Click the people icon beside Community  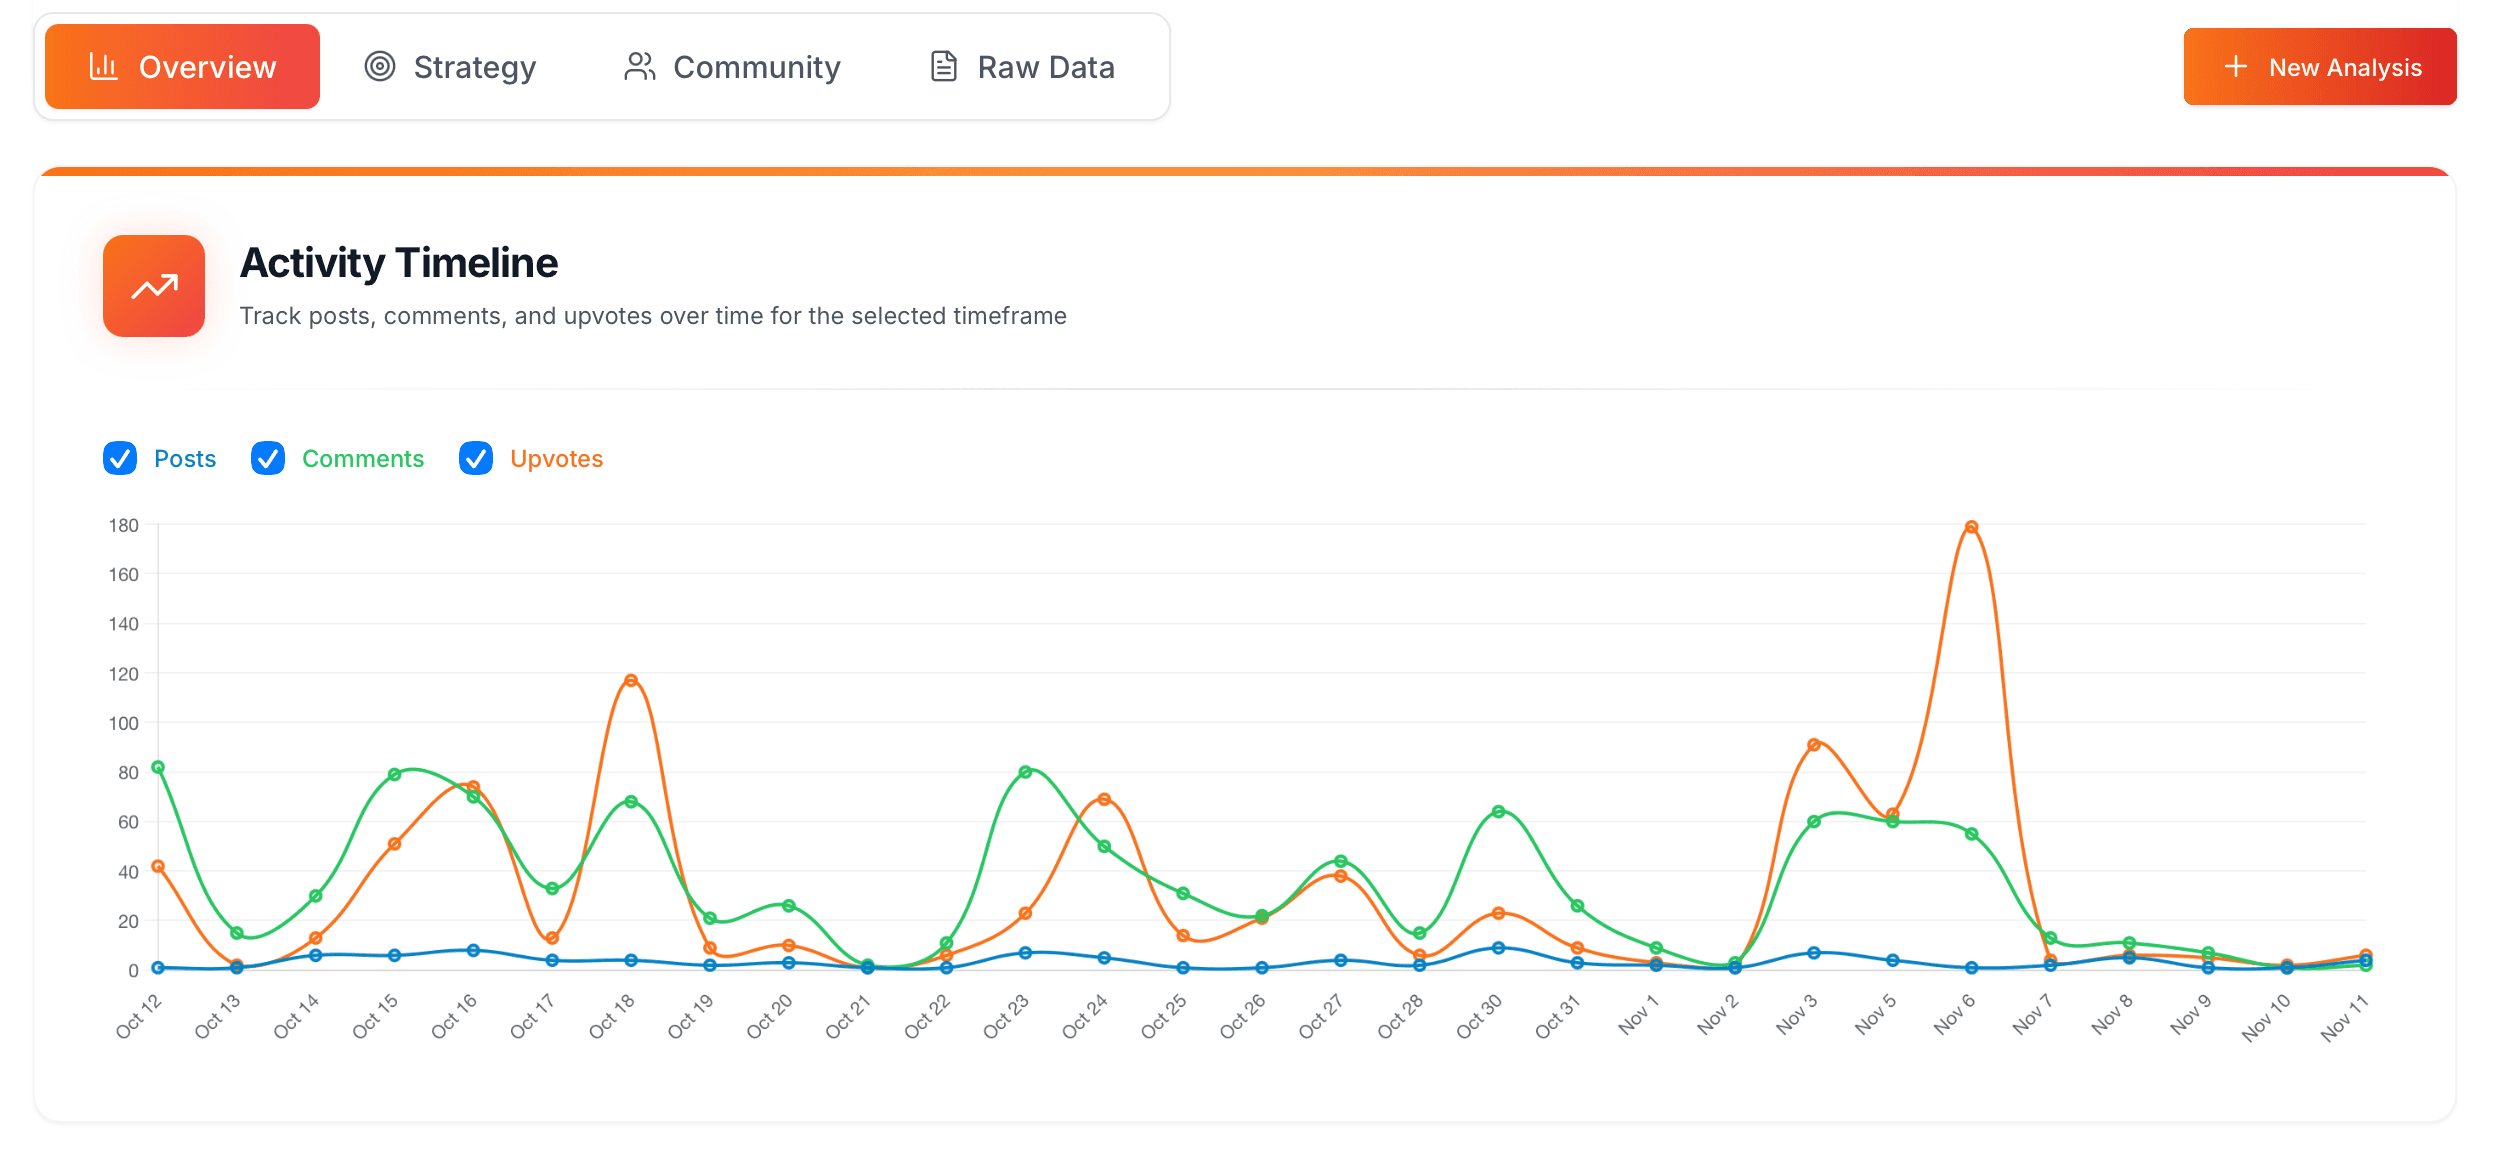click(639, 67)
